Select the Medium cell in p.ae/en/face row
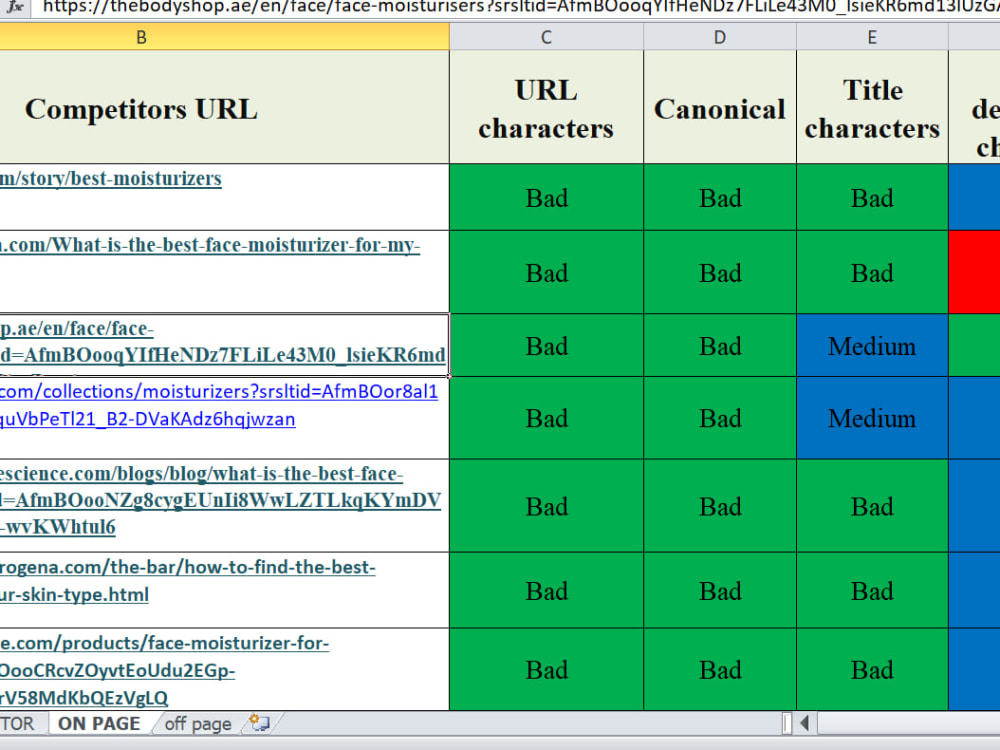 point(872,345)
